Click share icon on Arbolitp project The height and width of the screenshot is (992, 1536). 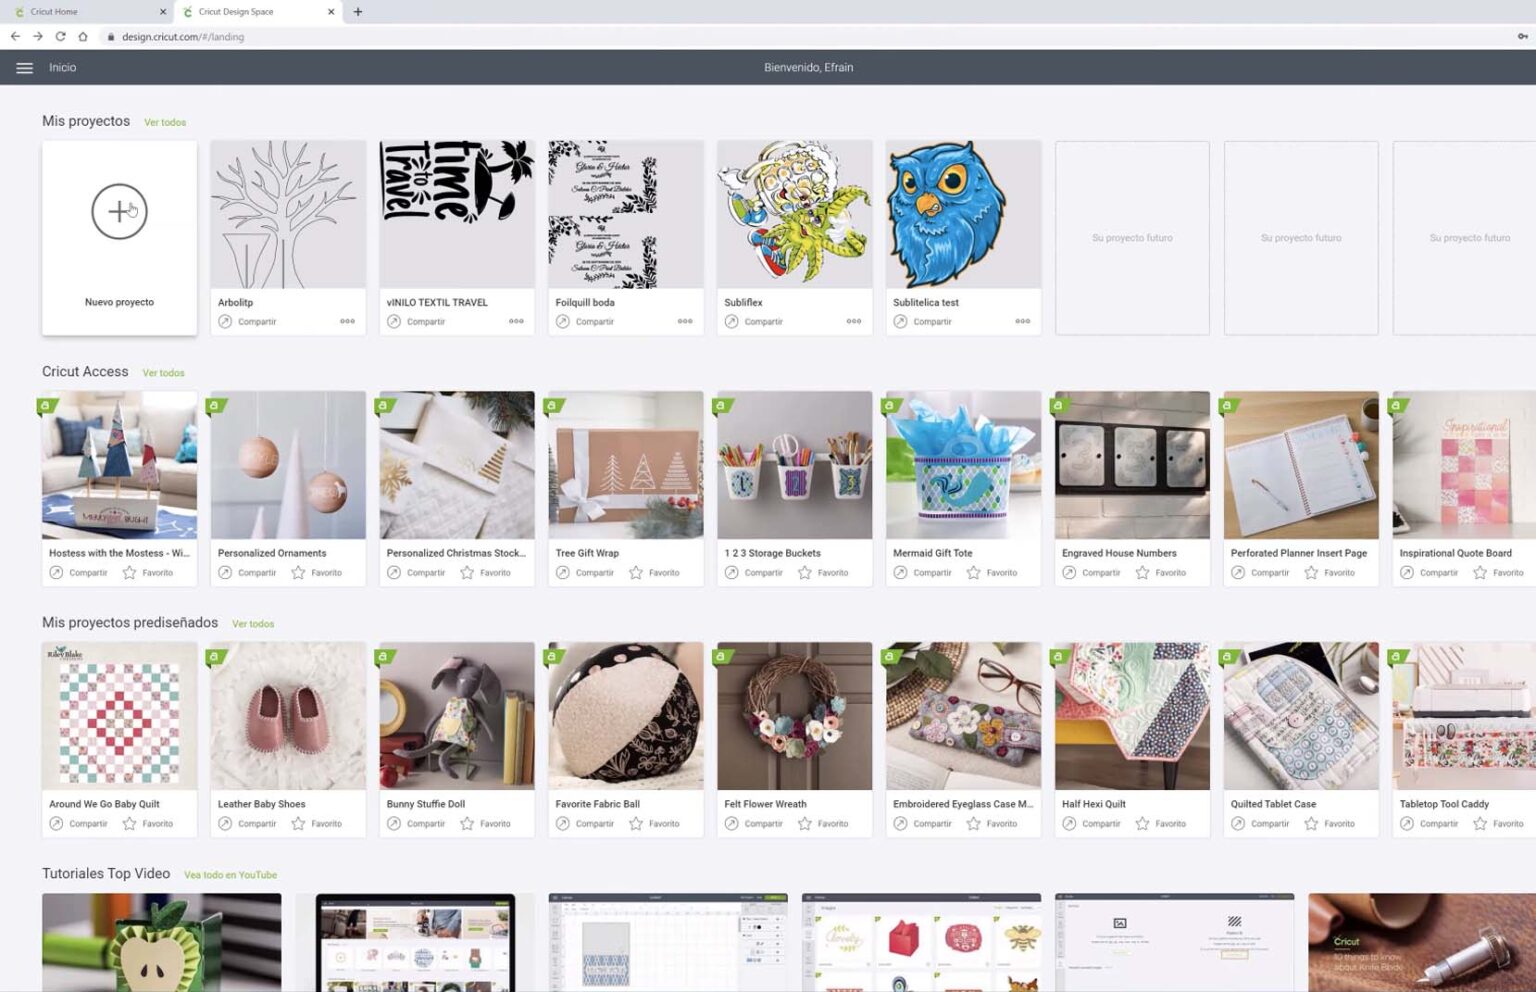click(225, 322)
